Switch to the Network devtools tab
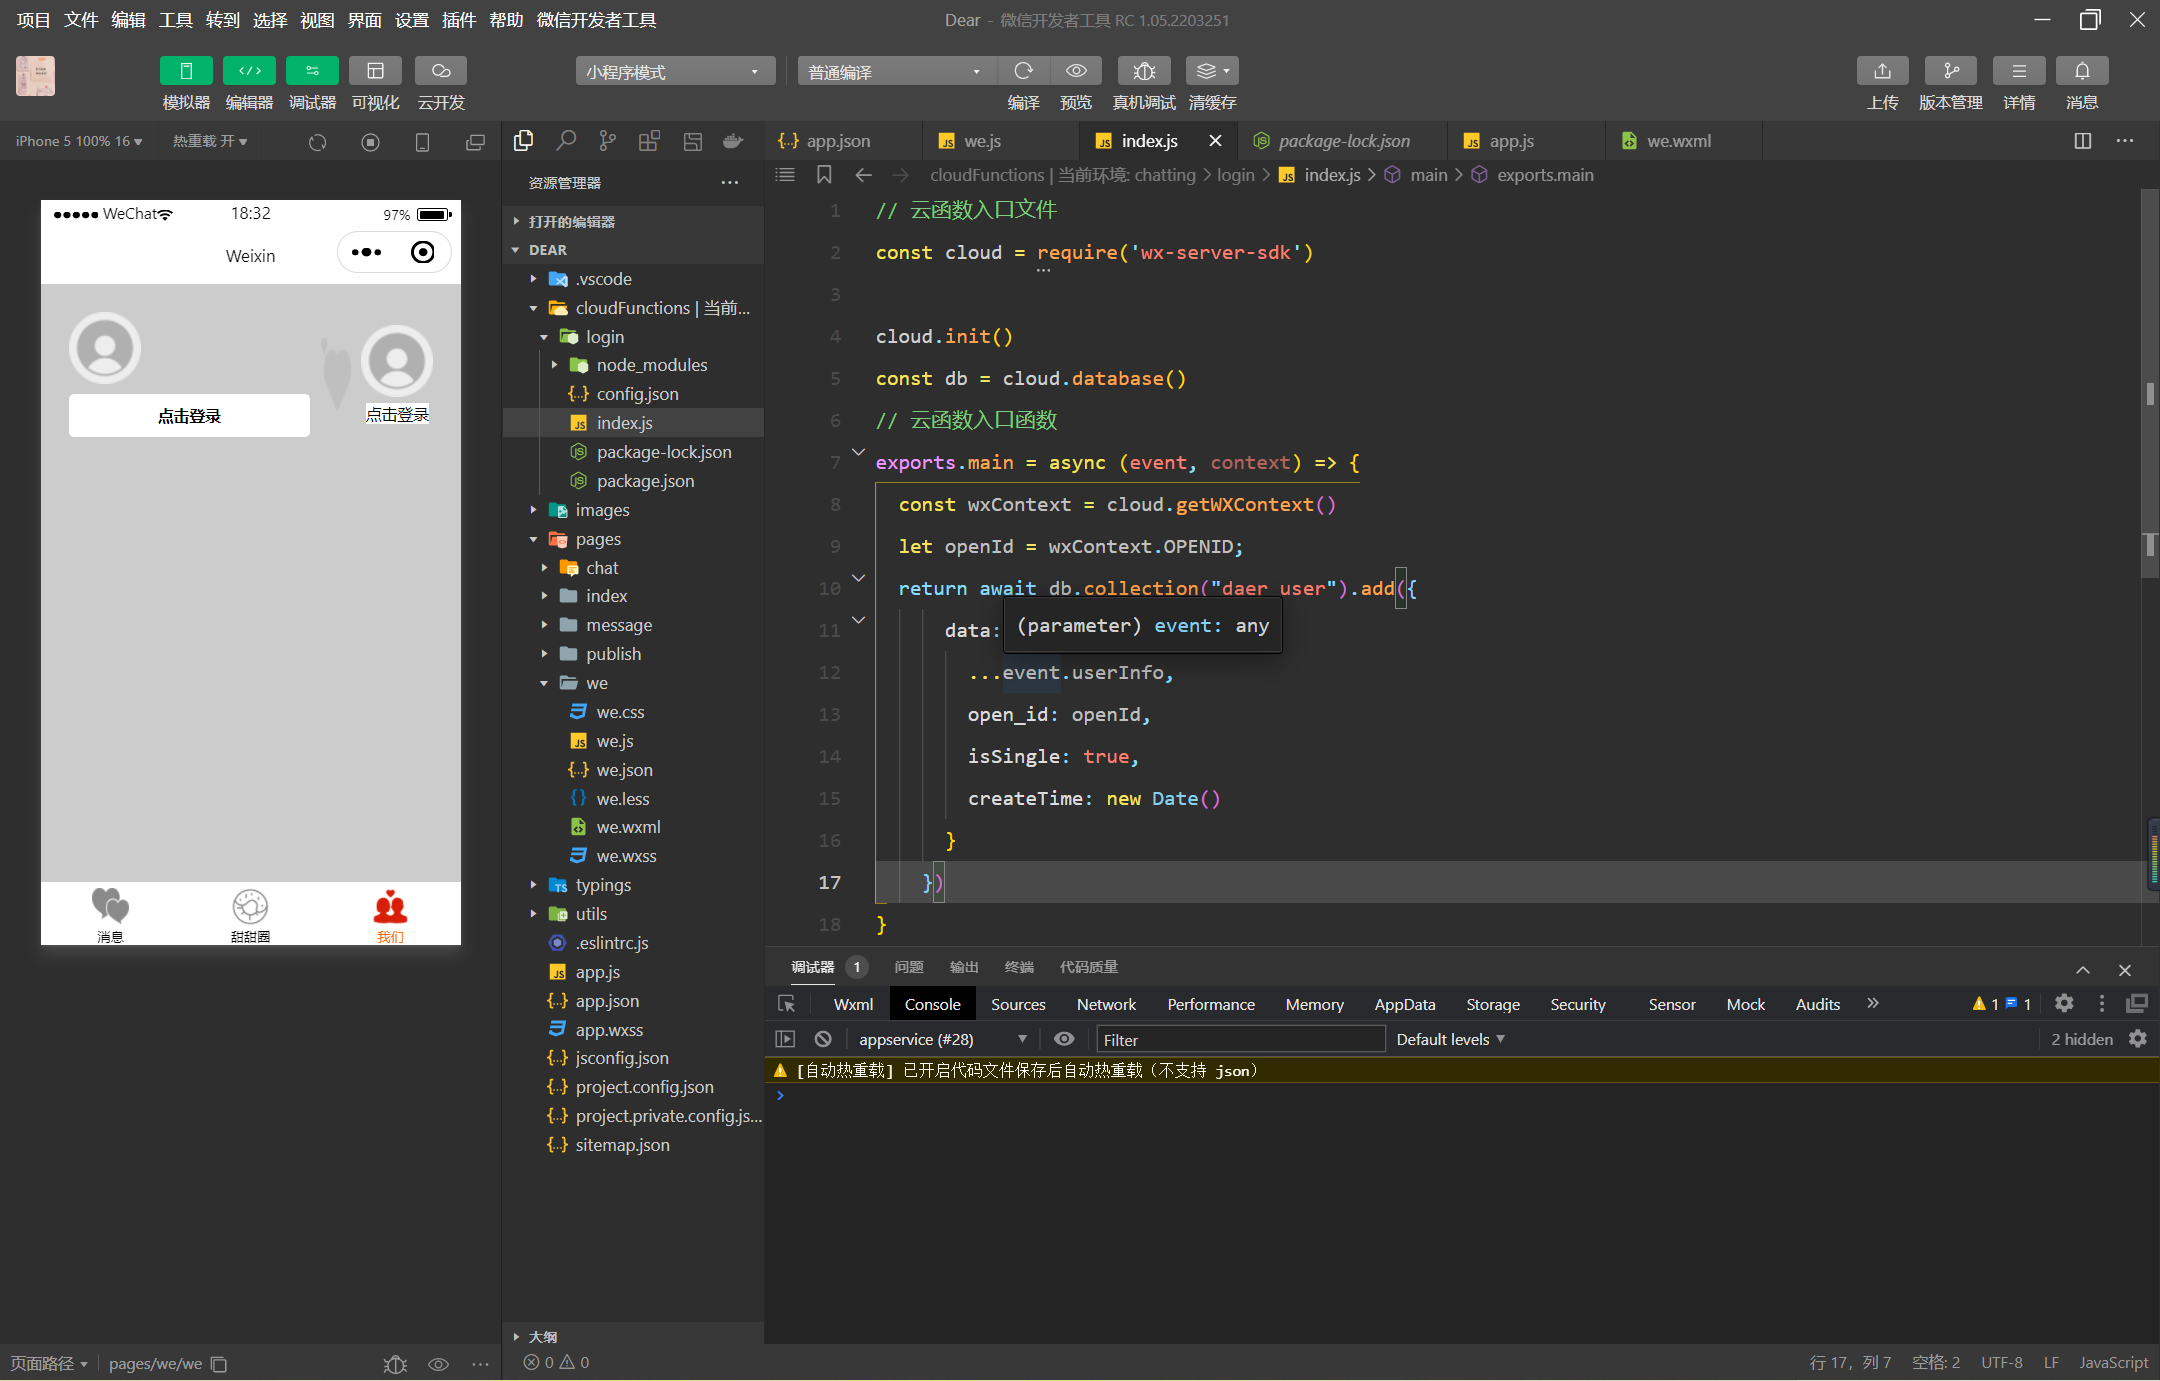2160x1381 pixels. (1106, 1004)
